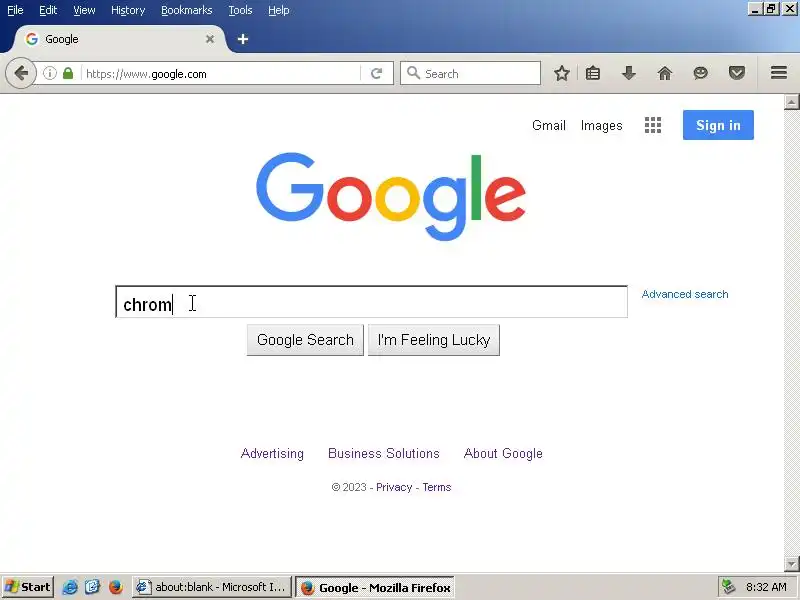Open the About Google link
The image size is (800, 600).
[503, 454]
